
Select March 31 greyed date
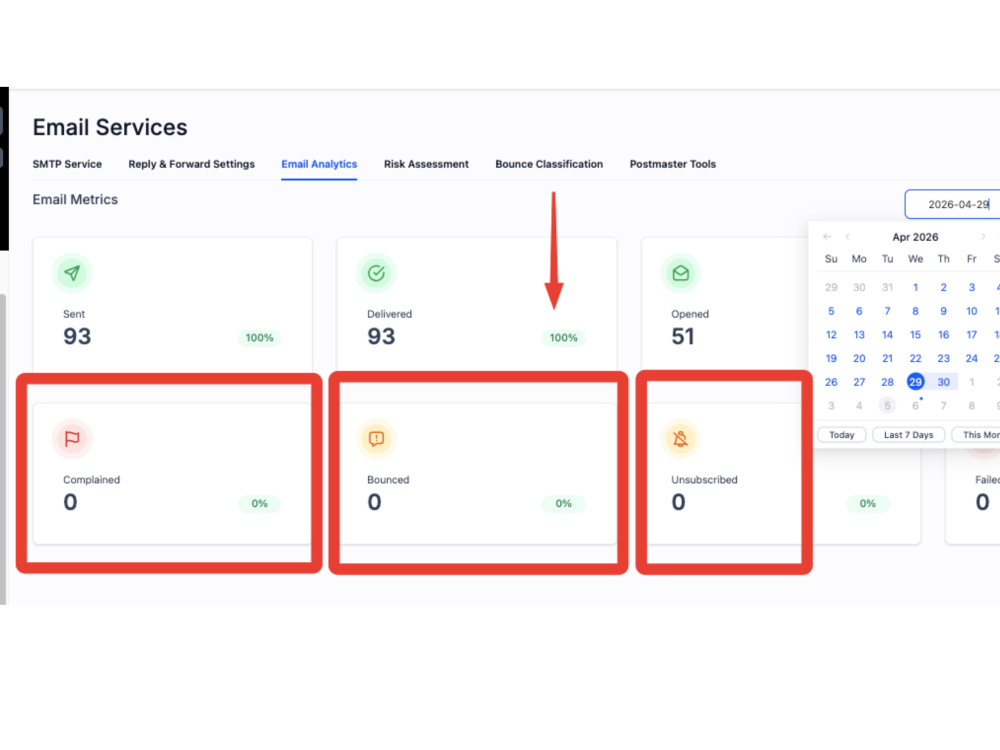[887, 288]
